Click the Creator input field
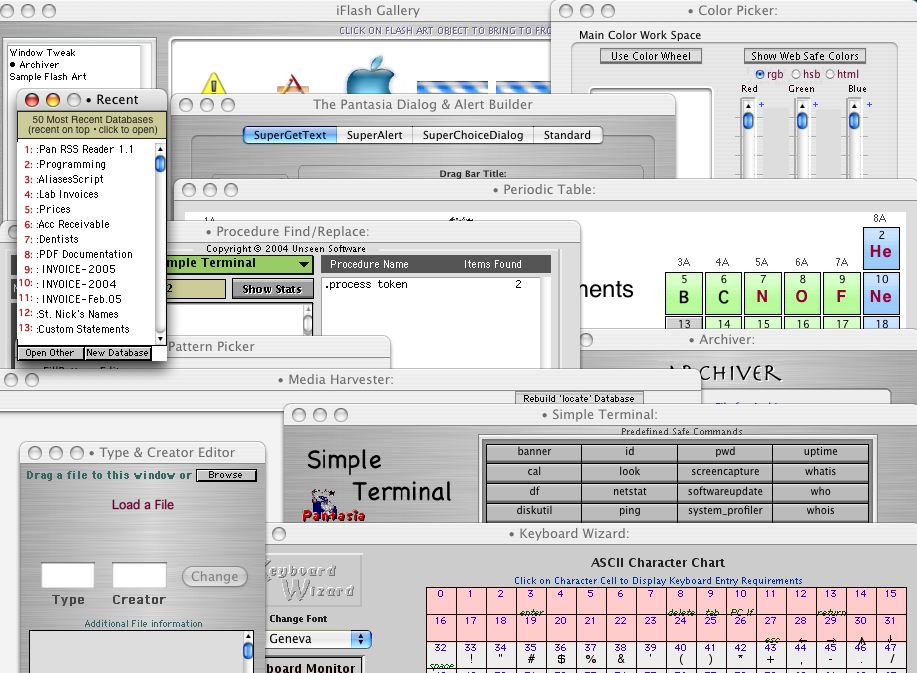Viewport: 917px width, 673px height. pyautogui.click(x=139, y=575)
